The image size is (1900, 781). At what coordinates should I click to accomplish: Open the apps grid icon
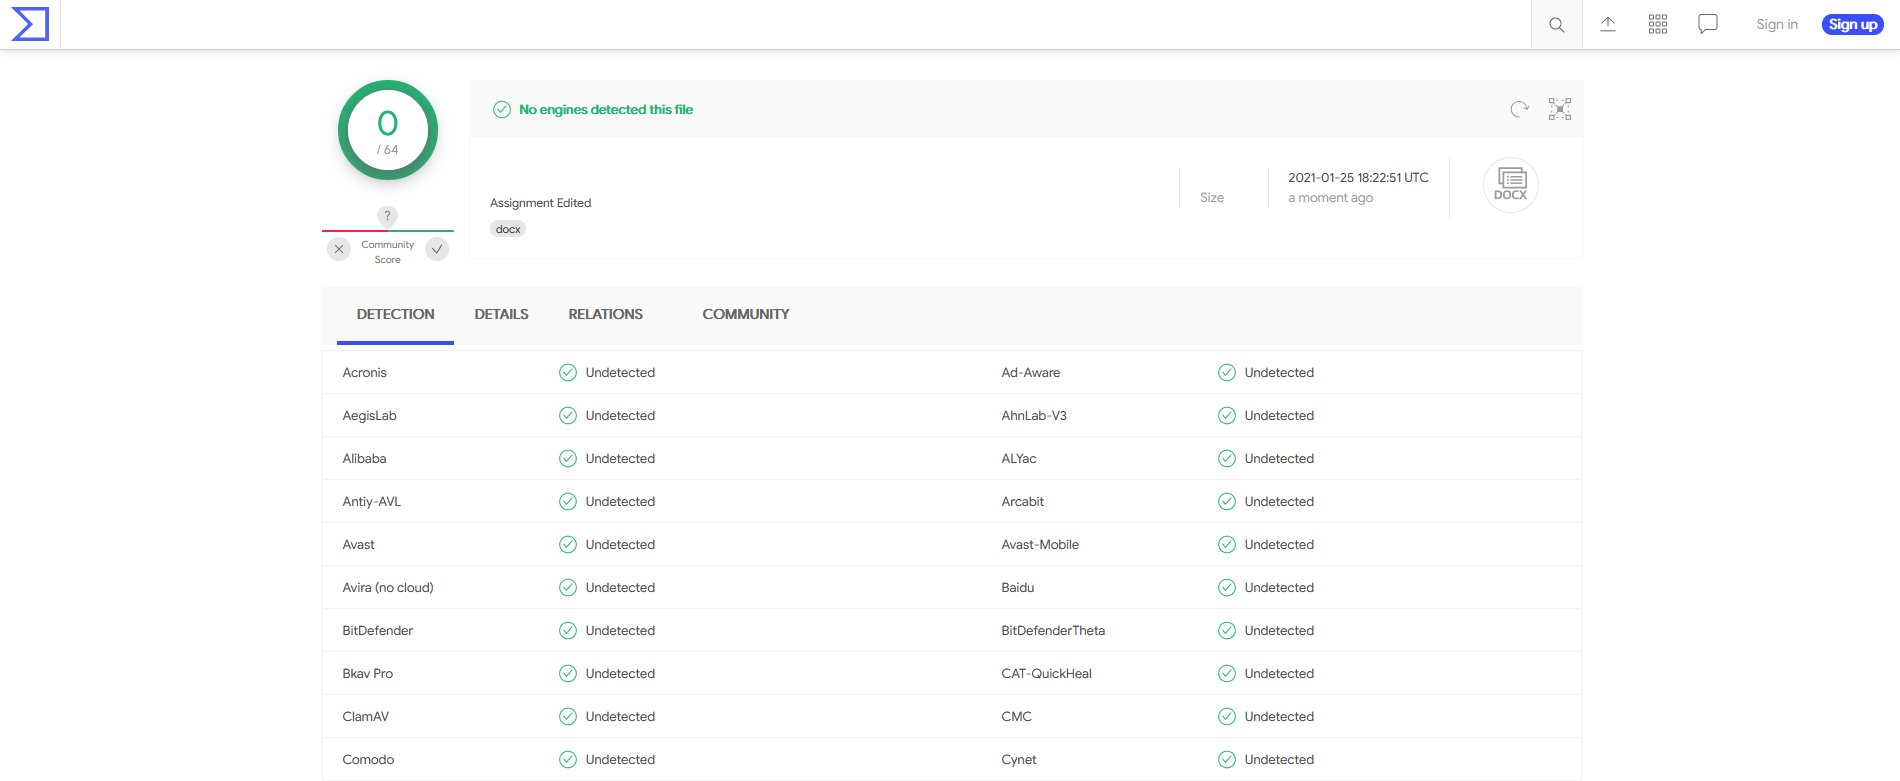[x=1658, y=25]
